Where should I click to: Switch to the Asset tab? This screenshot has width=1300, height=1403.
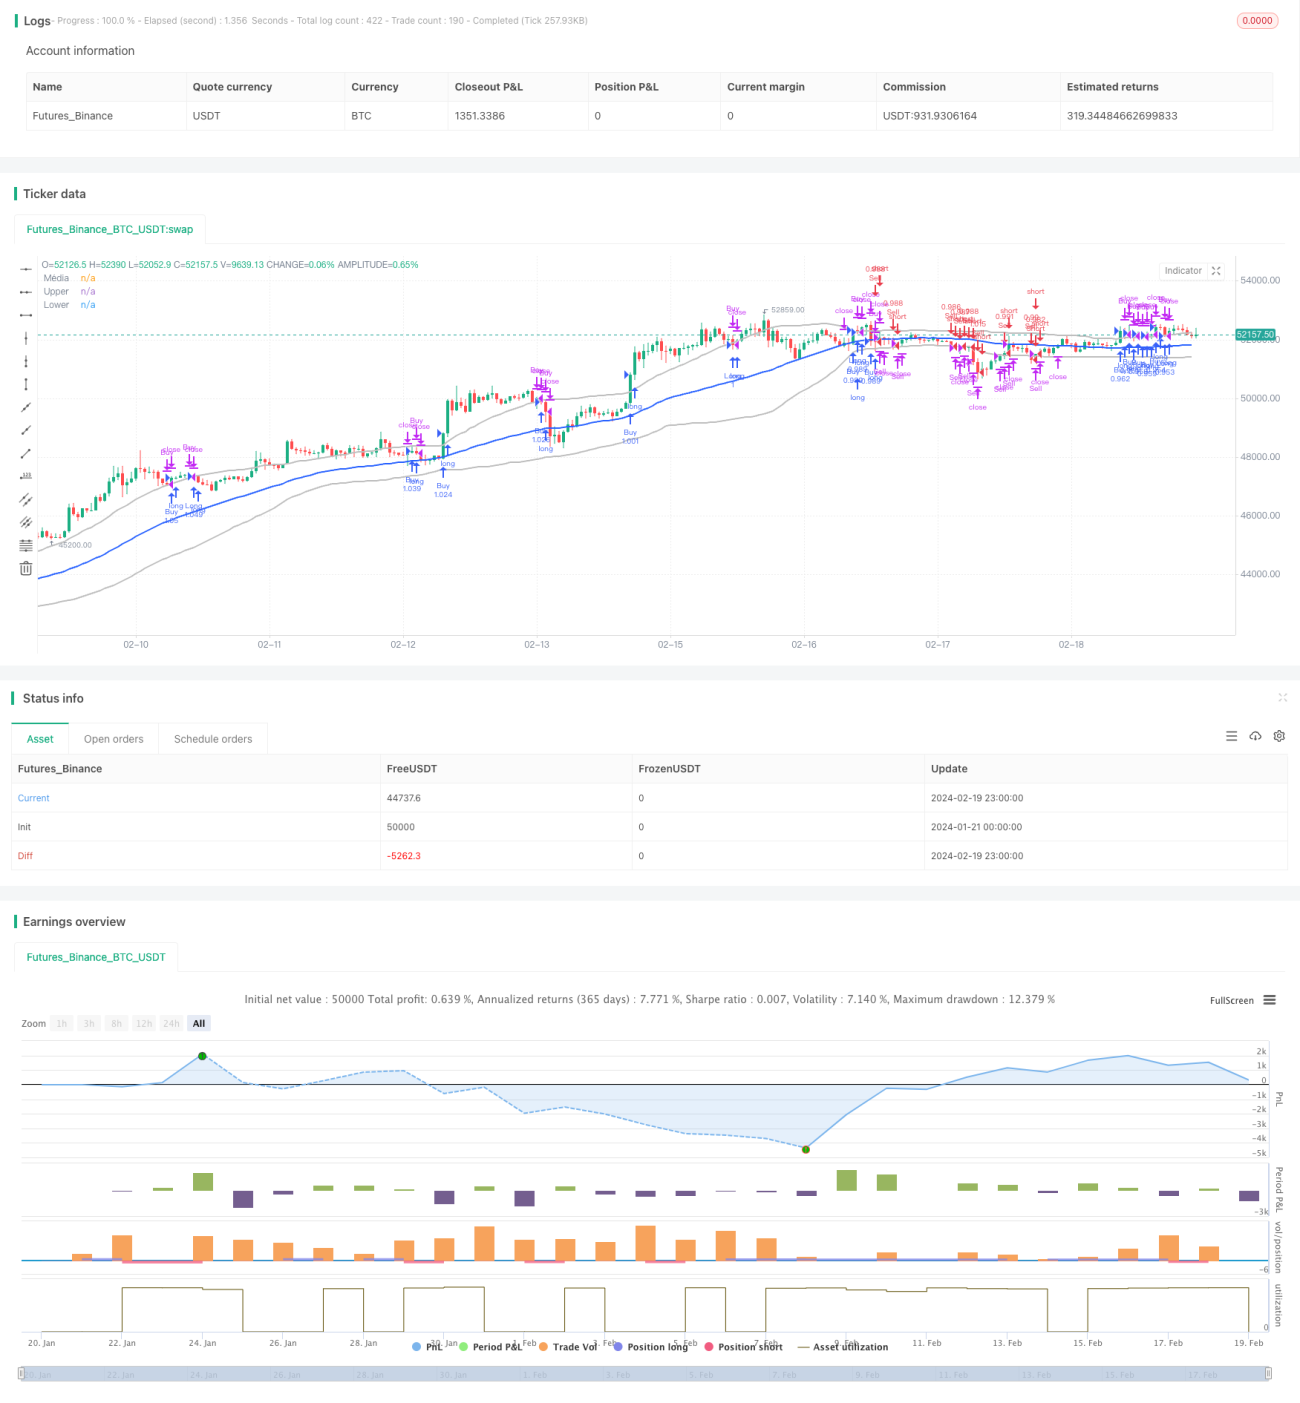40,739
